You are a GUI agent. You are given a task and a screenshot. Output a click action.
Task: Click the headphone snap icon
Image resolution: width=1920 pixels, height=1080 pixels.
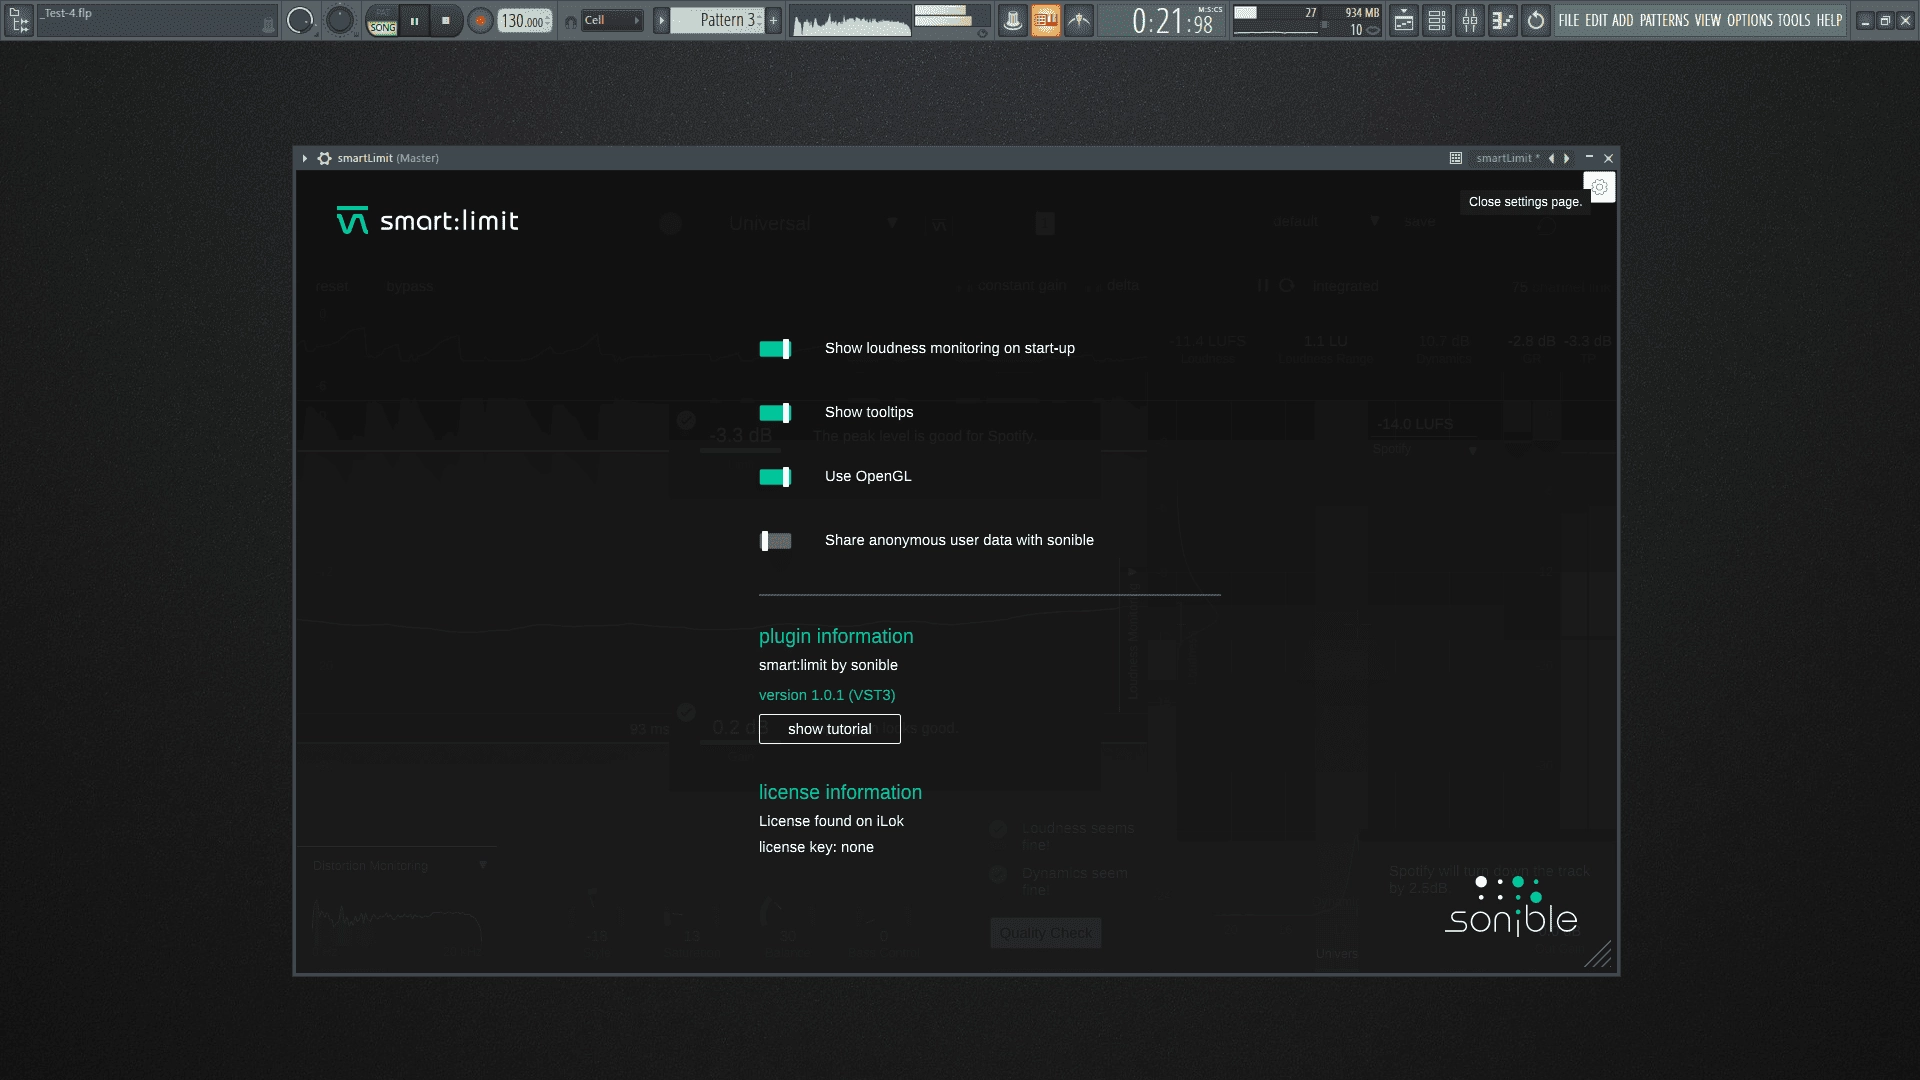(570, 21)
